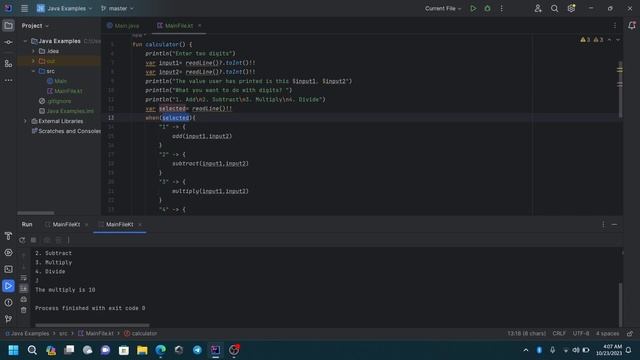Image resolution: width=640 pixels, height=360 pixels.
Task: Open Current File run configuration dropdown
Action: (443, 8)
